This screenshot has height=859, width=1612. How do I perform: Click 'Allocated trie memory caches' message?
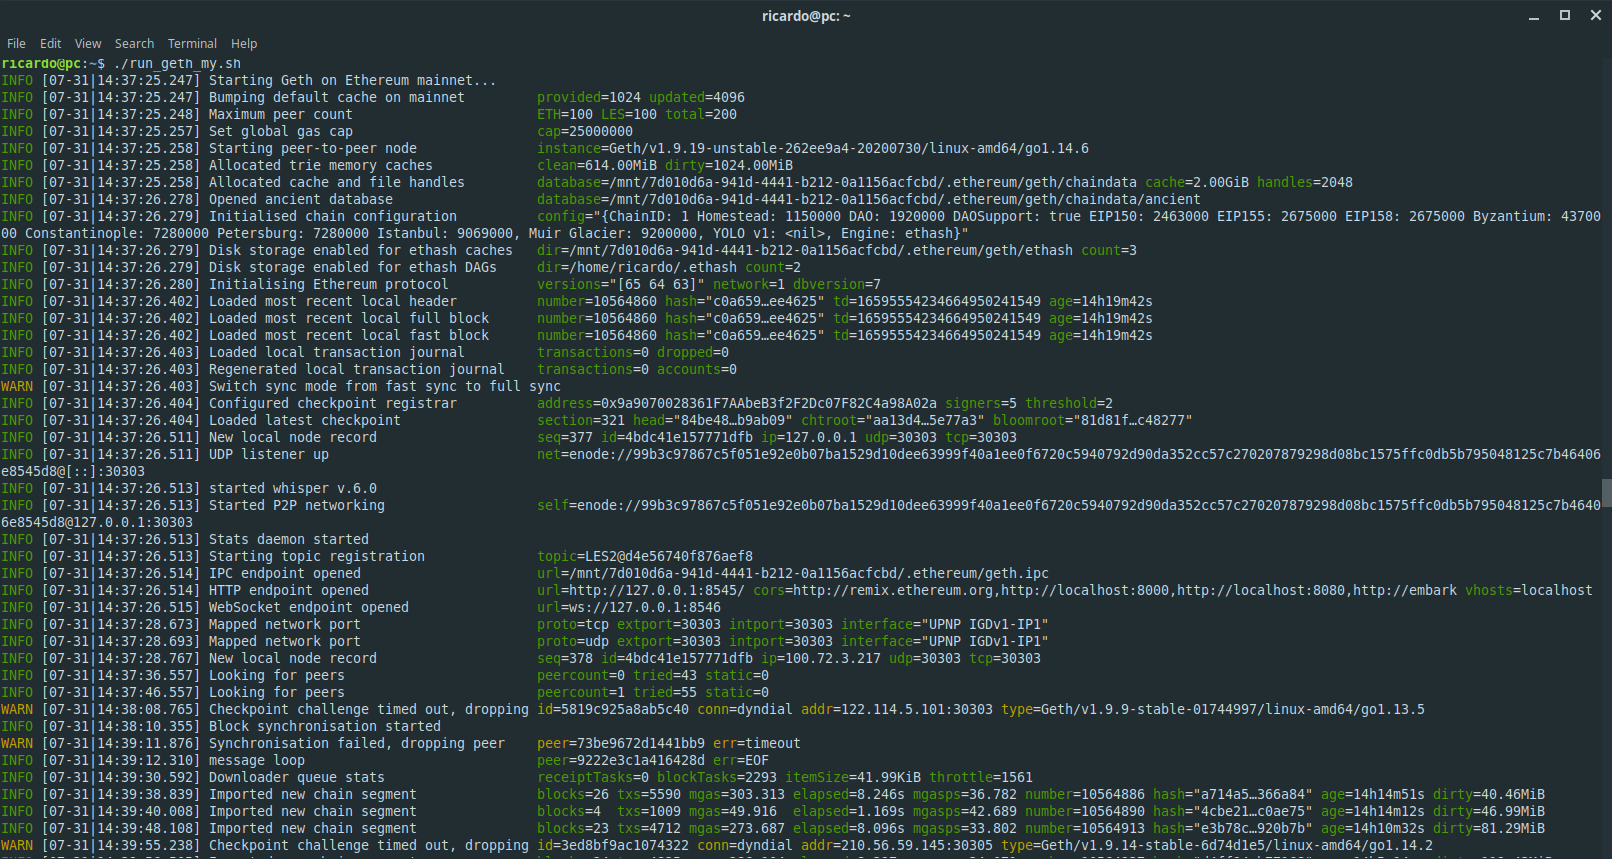click(x=321, y=165)
